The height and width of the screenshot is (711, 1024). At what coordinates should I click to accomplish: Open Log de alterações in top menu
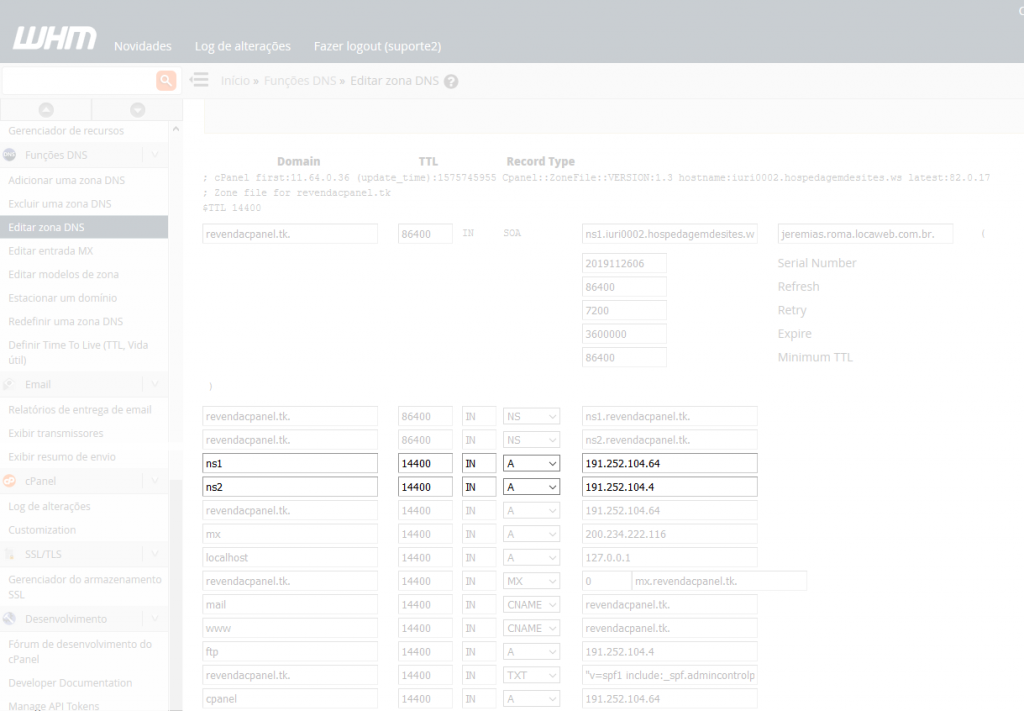pyautogui.click(x=242, y=46)
